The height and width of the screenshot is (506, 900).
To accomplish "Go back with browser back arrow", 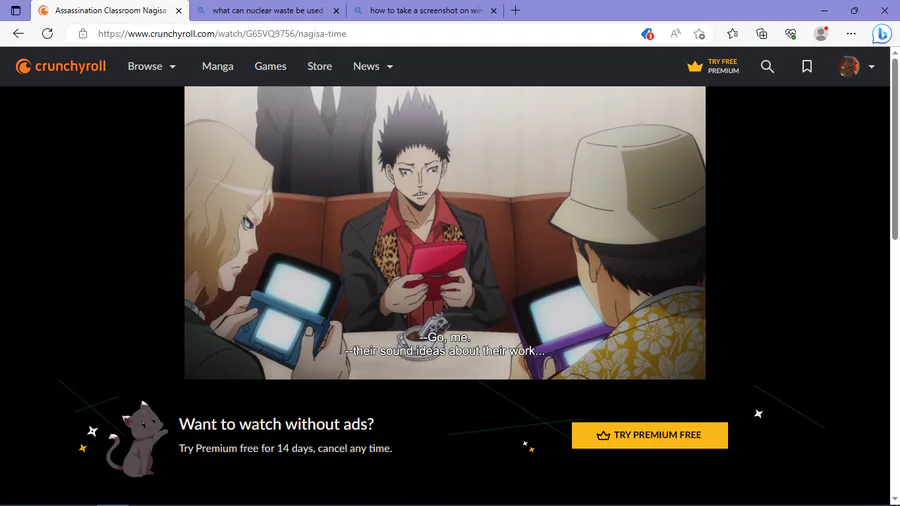I will click(x=18, y=34).
